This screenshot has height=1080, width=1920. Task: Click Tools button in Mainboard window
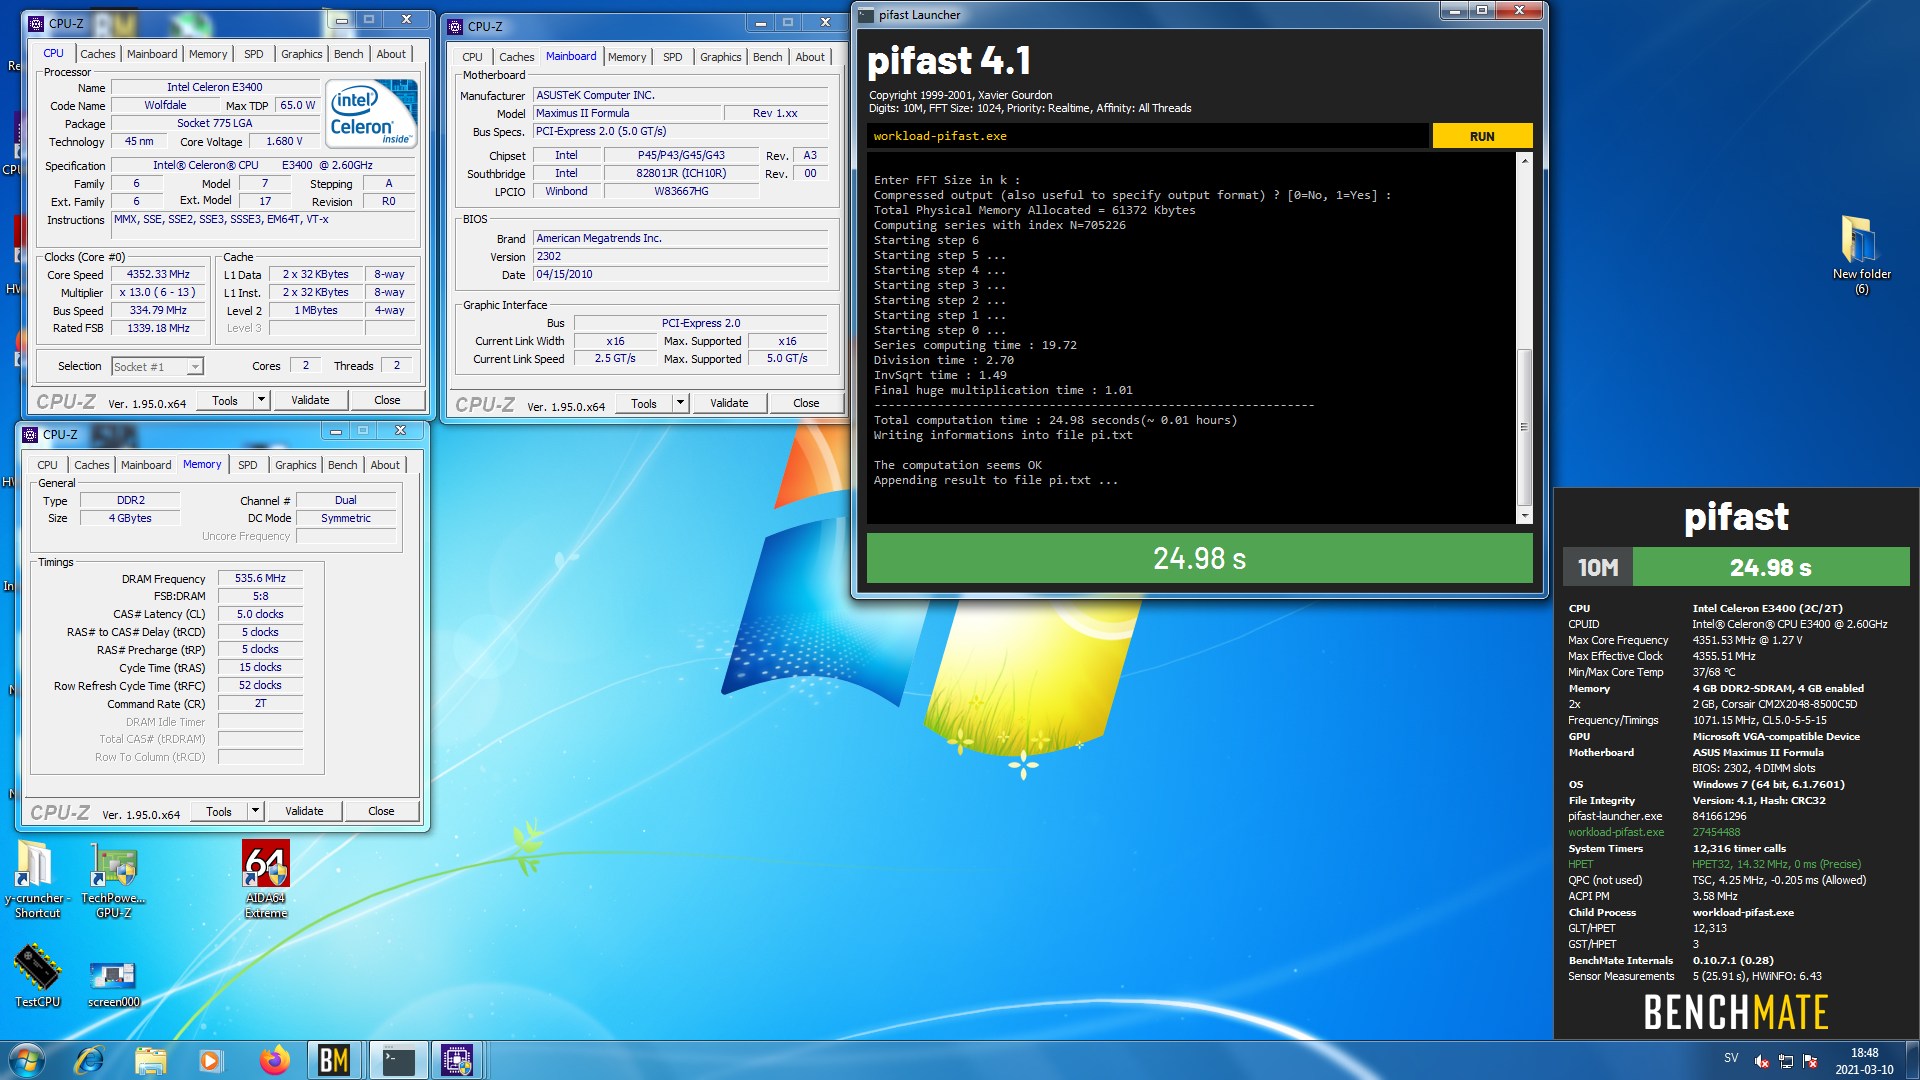[x=644, y=403]
